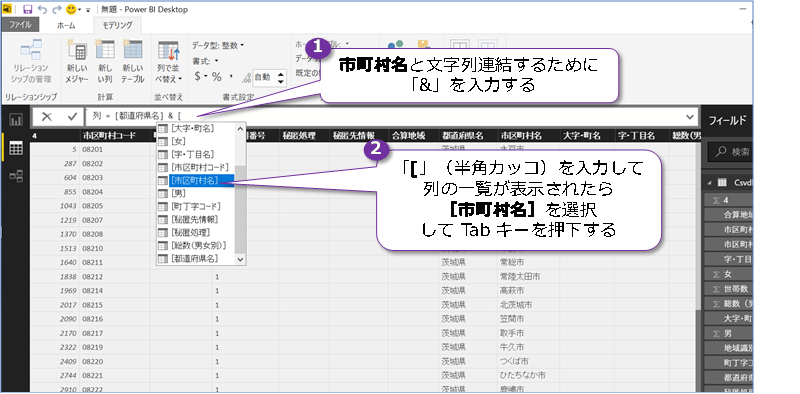Click the smiley feedback icon
This screenshot has width=800, height=394.
71,9
